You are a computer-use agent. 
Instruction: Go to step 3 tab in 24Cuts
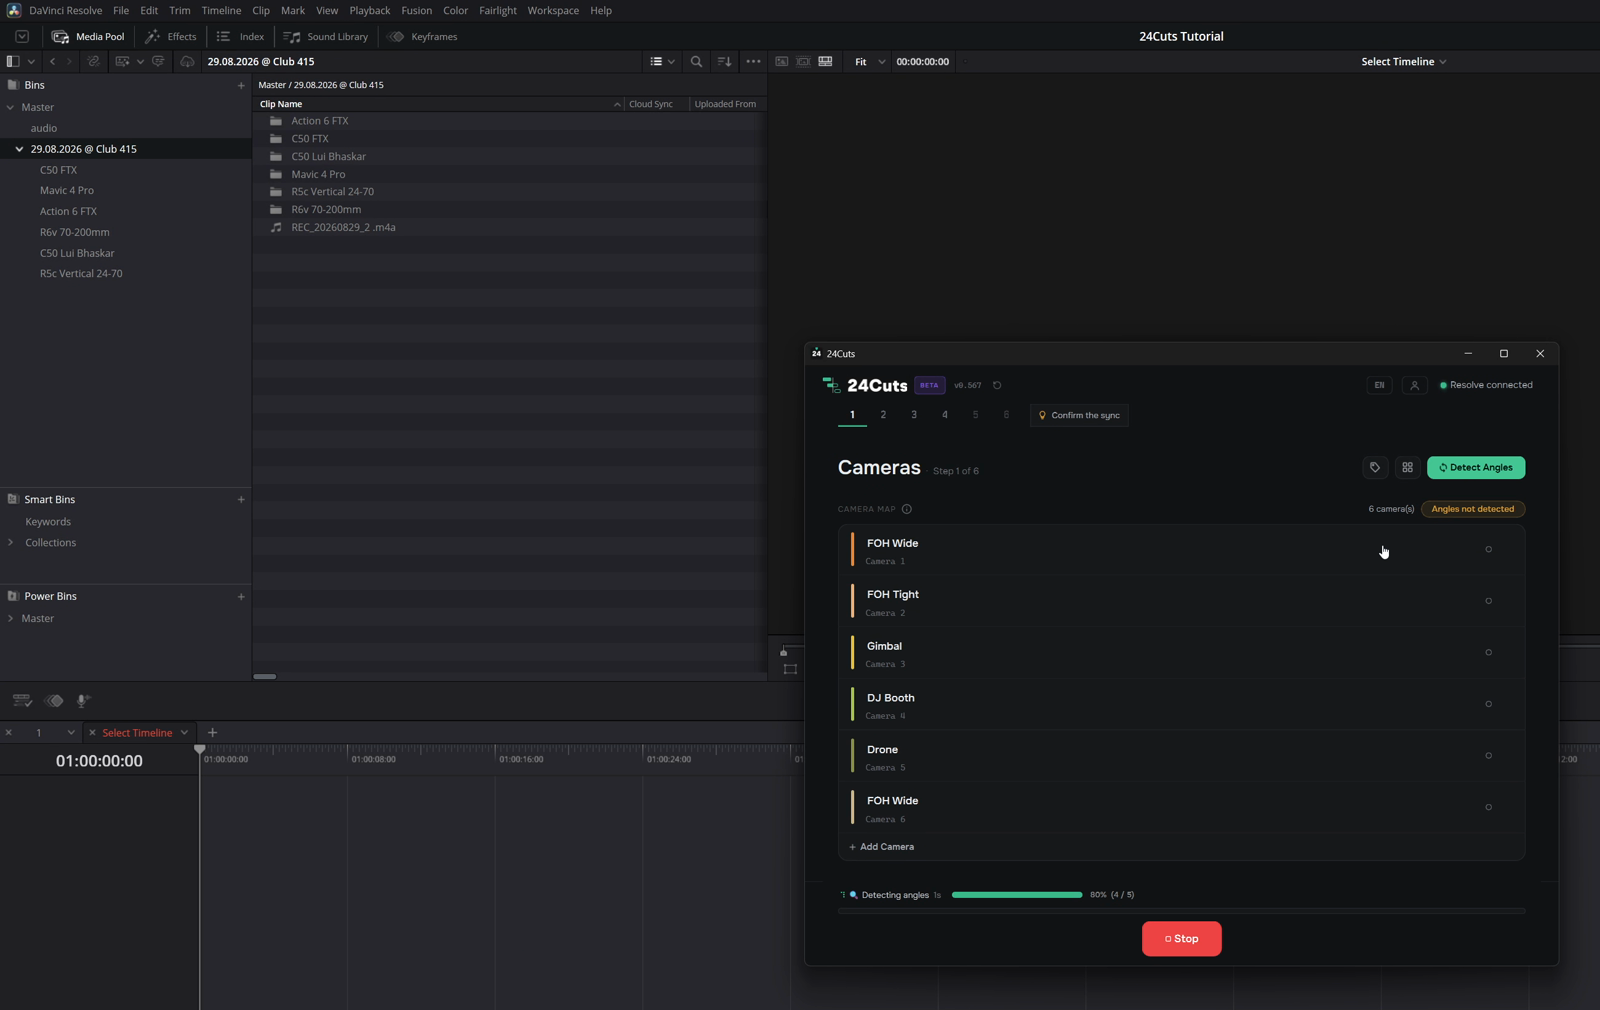[x=914, y=415]
